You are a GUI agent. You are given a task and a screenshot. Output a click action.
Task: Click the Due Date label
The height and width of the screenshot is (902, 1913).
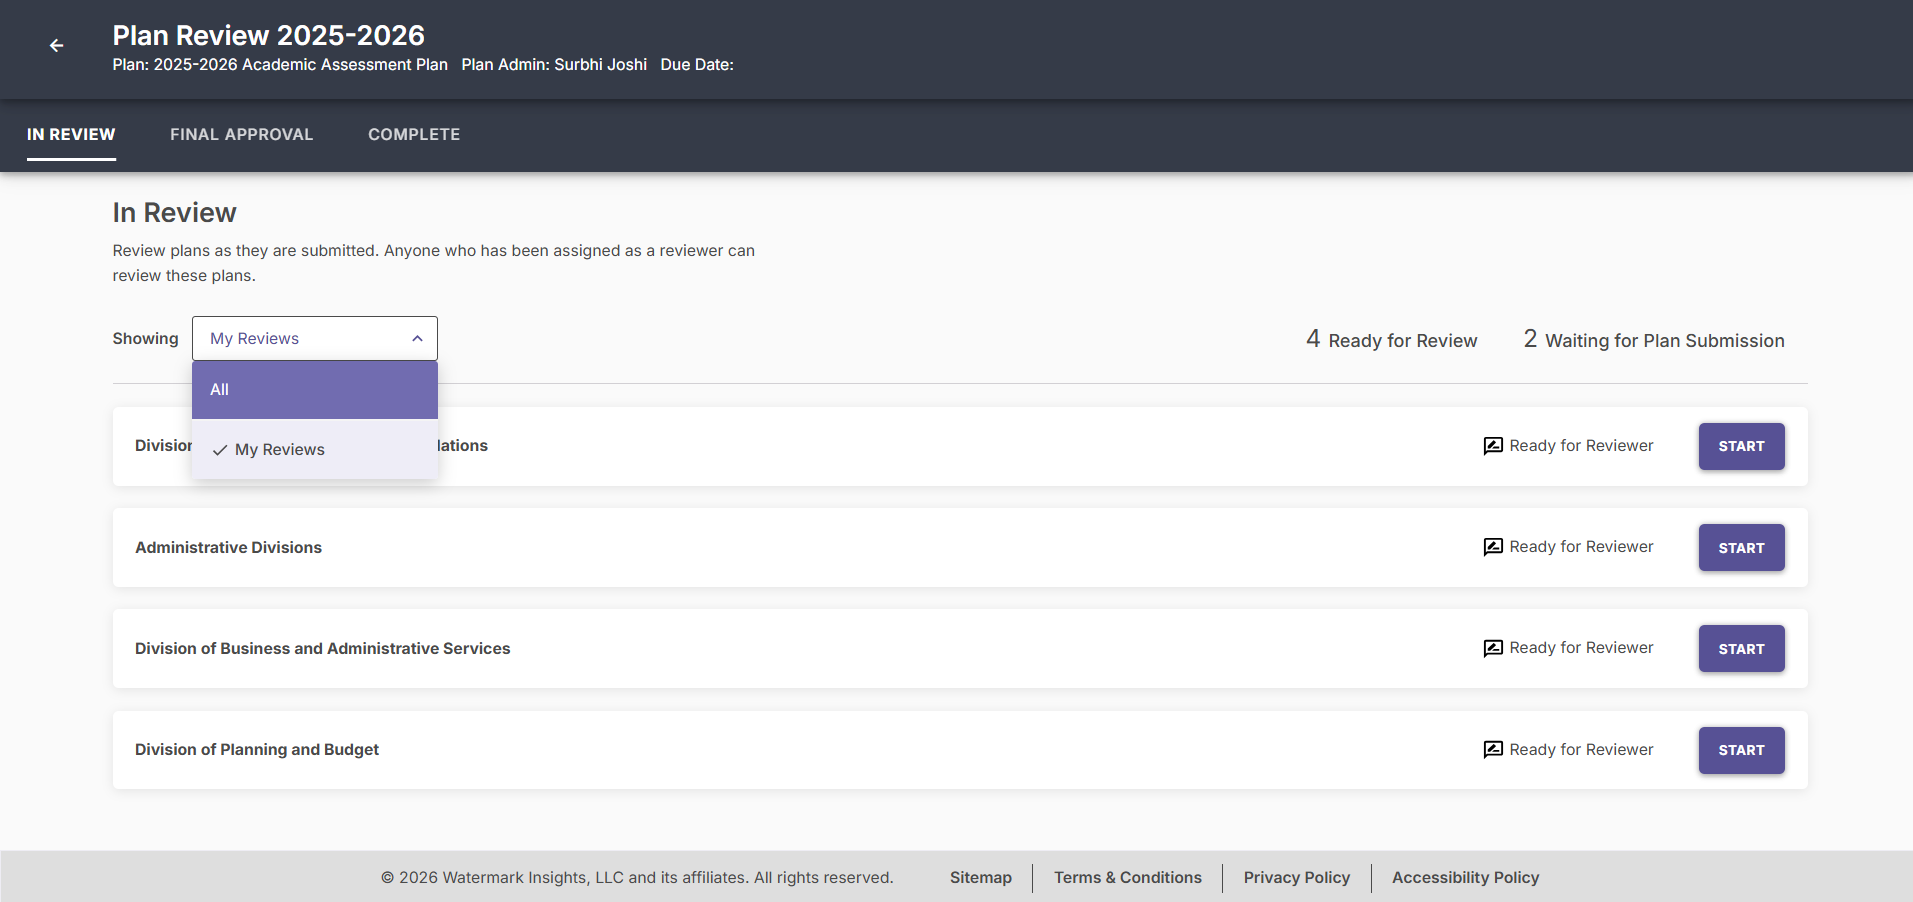pos(697,64)
